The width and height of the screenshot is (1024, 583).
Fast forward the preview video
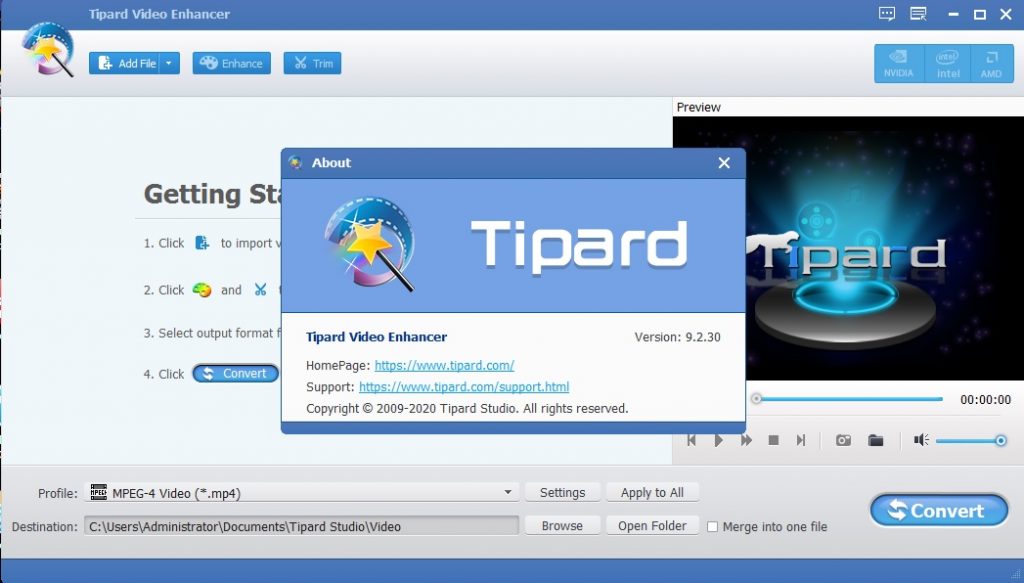click(746, 441)
